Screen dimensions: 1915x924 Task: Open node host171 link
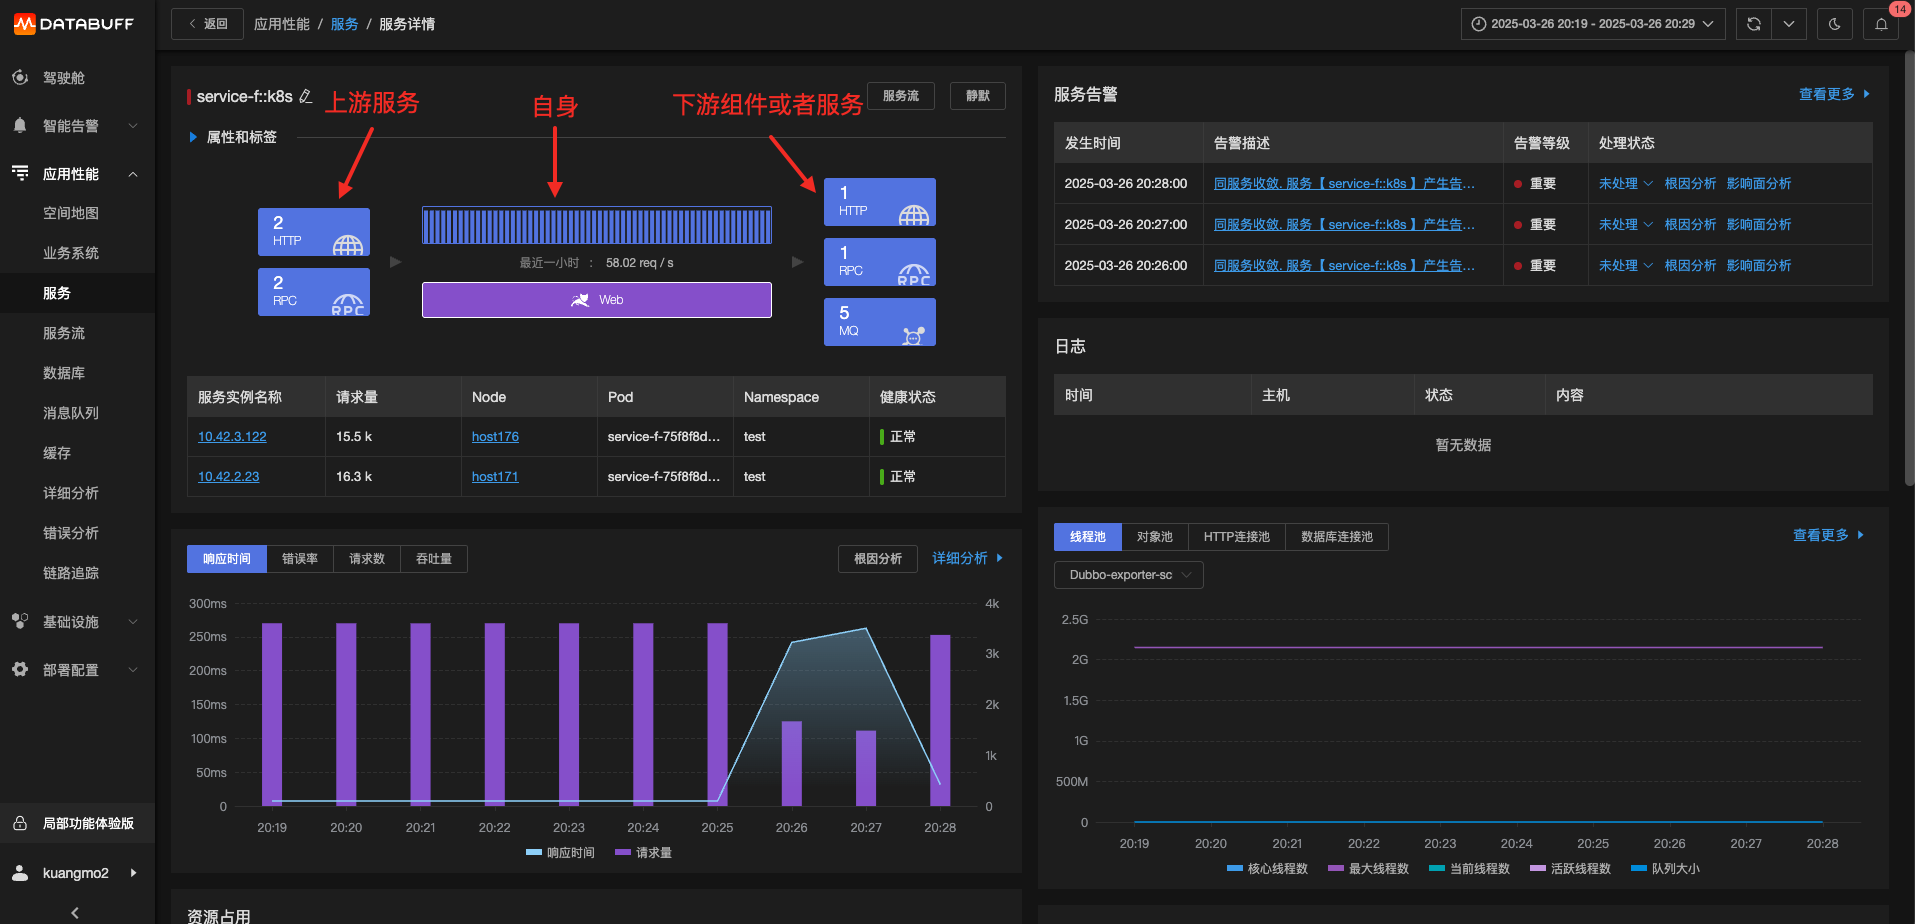(495, 477)
